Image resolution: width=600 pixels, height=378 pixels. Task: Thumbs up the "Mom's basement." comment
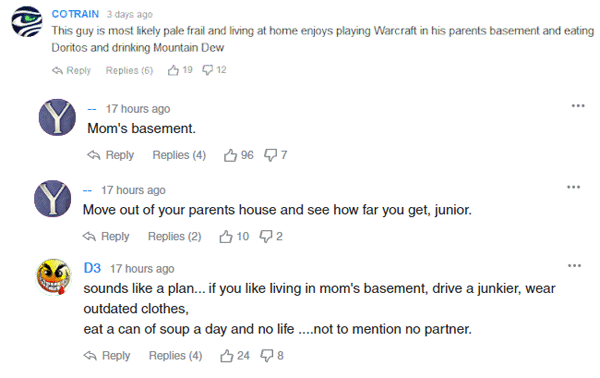230,155
